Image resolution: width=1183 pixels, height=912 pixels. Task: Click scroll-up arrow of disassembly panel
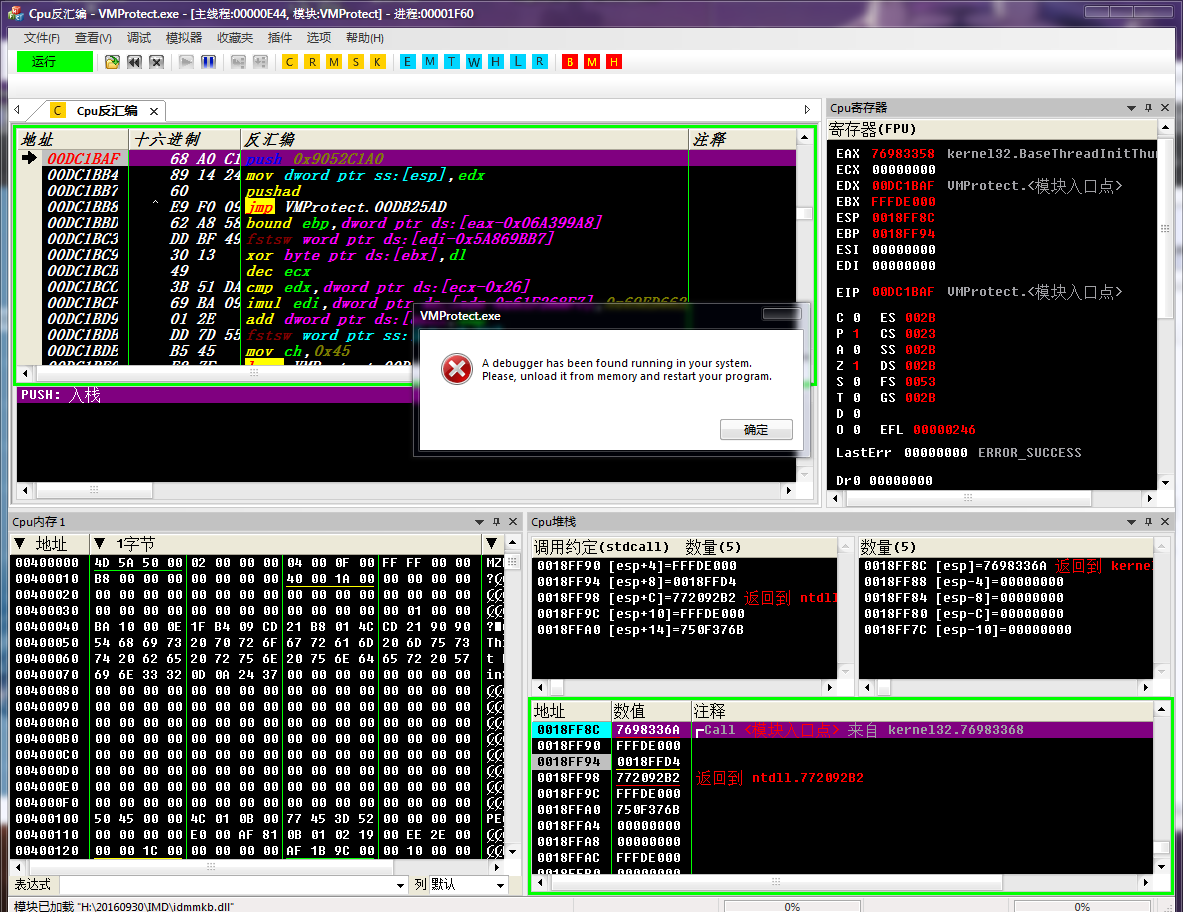pyautogui.click(x=804, y=137)
